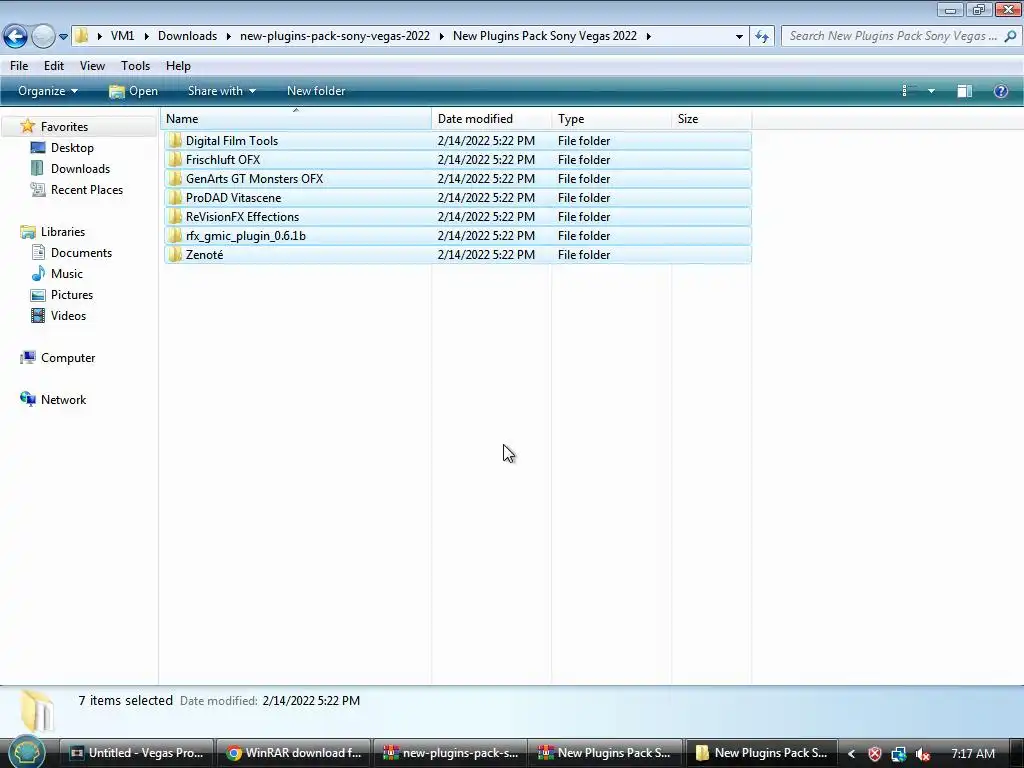Image resolution: width=1024 pixels, height=768 pixels.
Task: Switch to Untitled - Vegas Pro taskbar item
Action: click(x=136, y=753)
